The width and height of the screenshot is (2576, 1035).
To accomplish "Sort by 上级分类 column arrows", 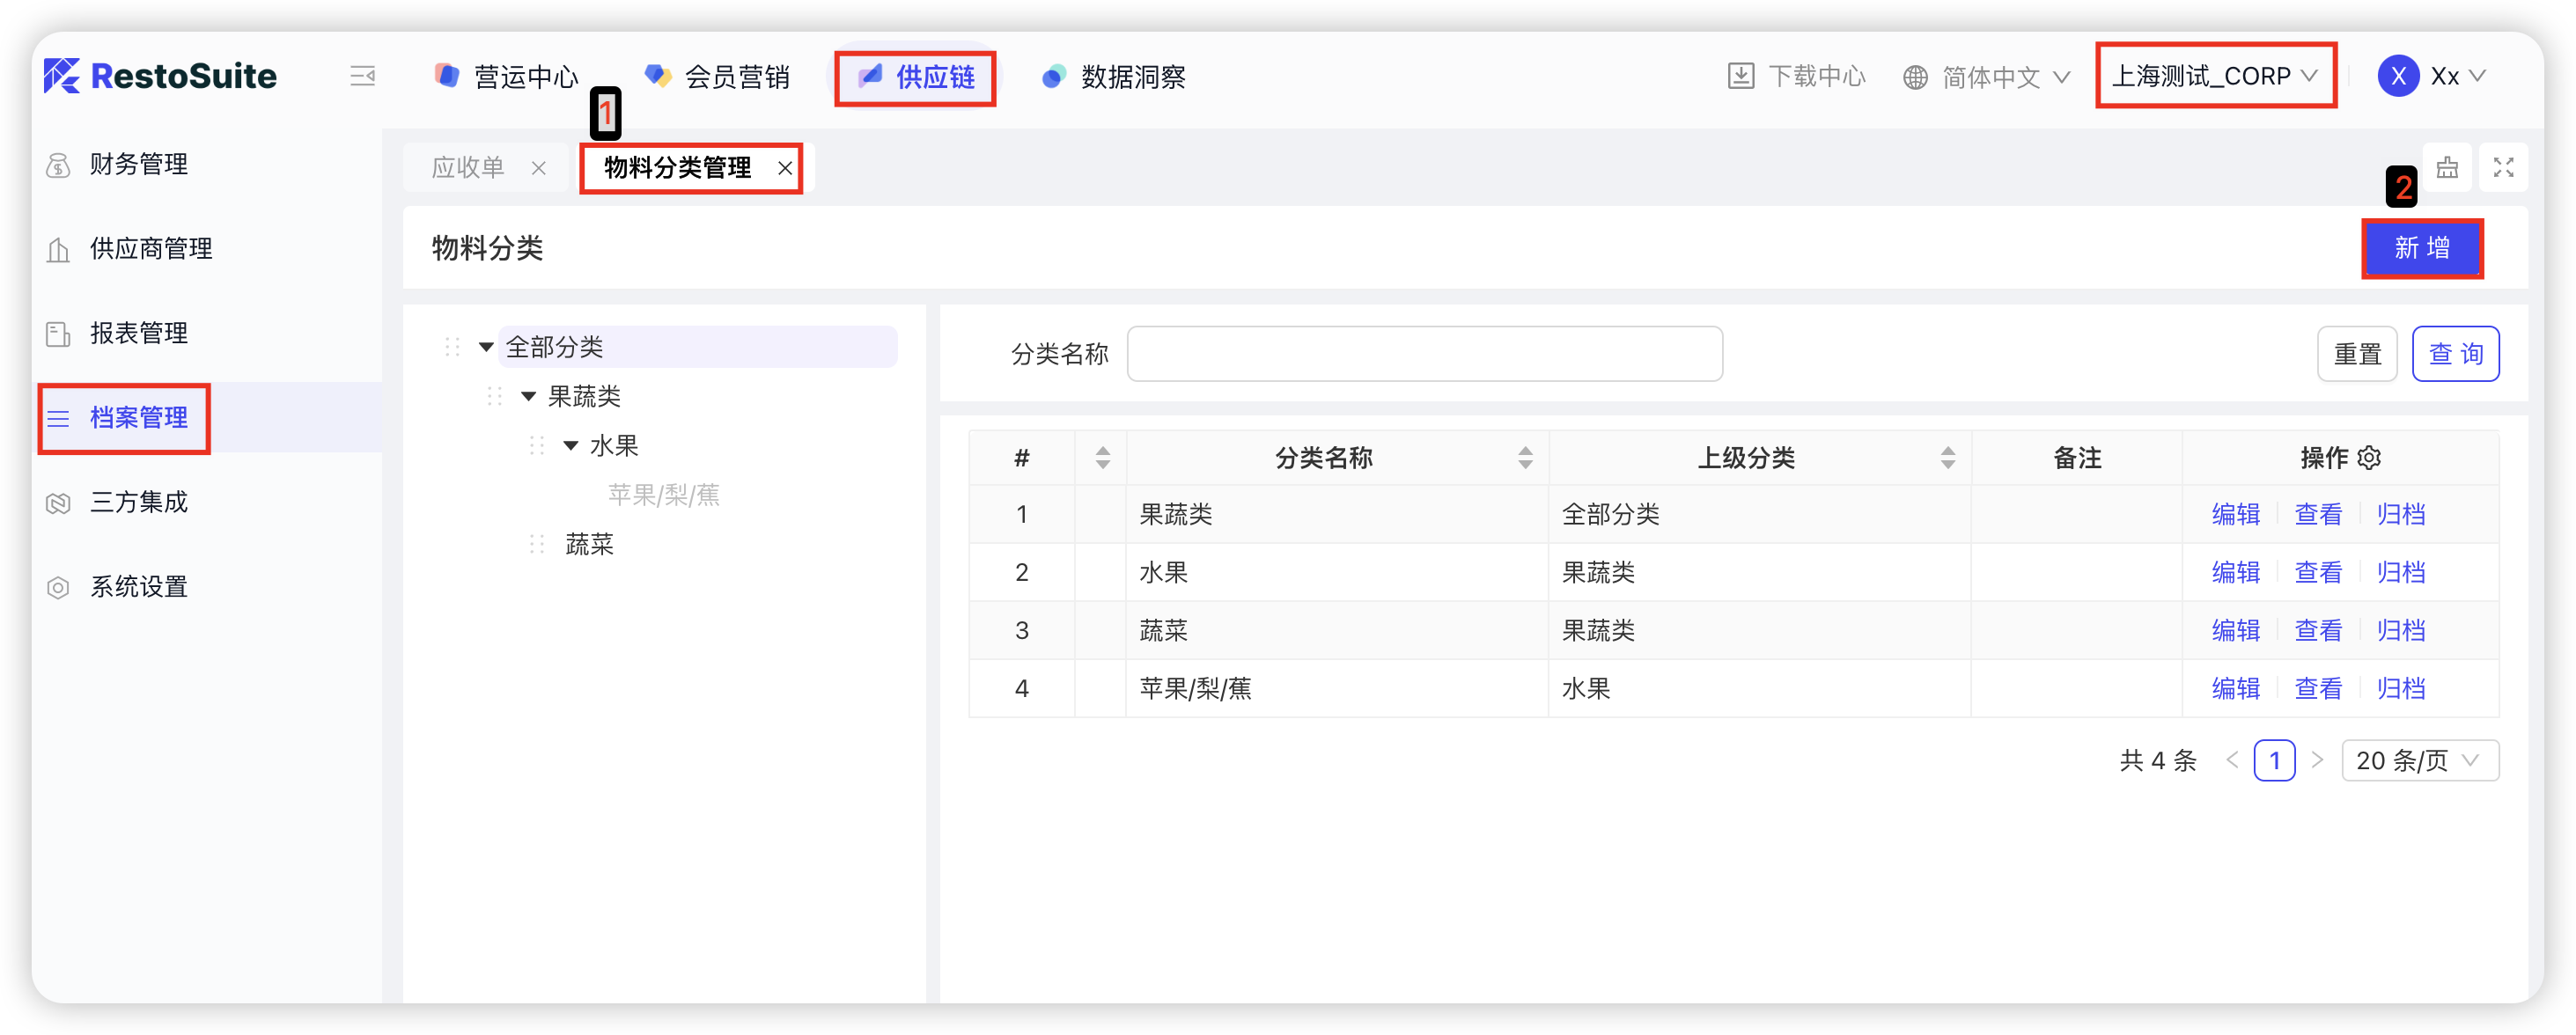I will (1947, 458).
